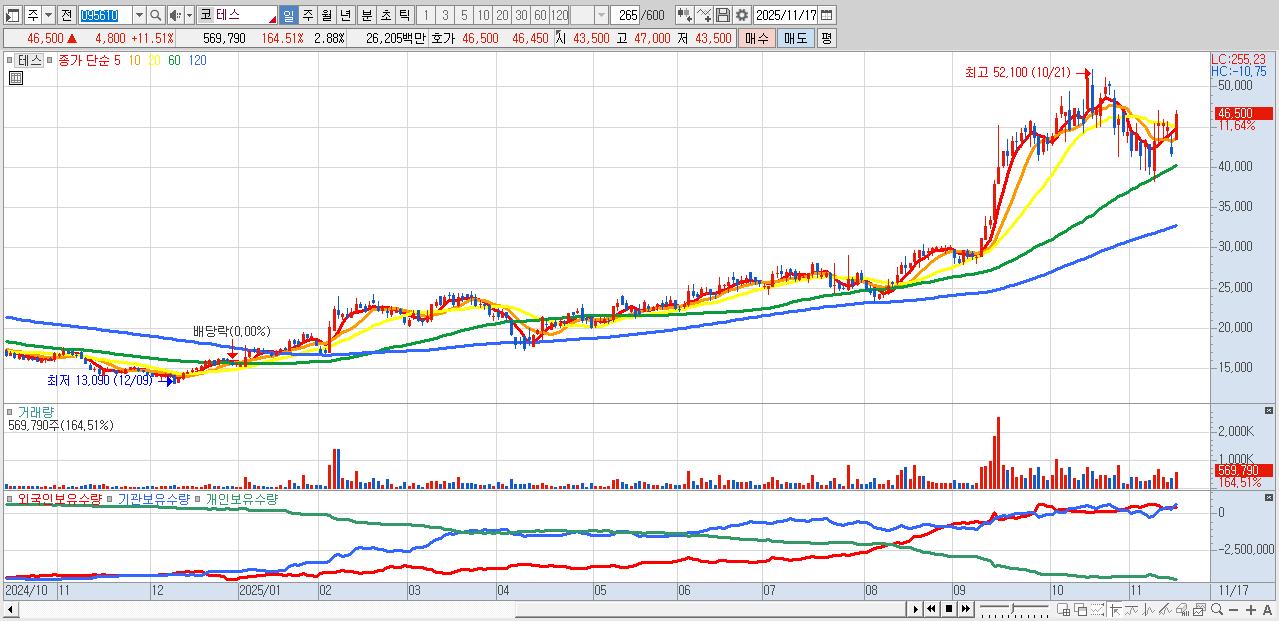Toggle the 개인보유수량 indicator square marker
The height and width of the screenshot is (621, 1279).
[198, 498]
